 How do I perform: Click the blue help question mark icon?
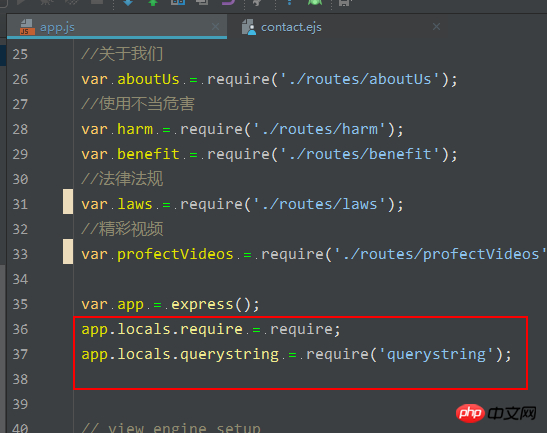coord(289,2)
